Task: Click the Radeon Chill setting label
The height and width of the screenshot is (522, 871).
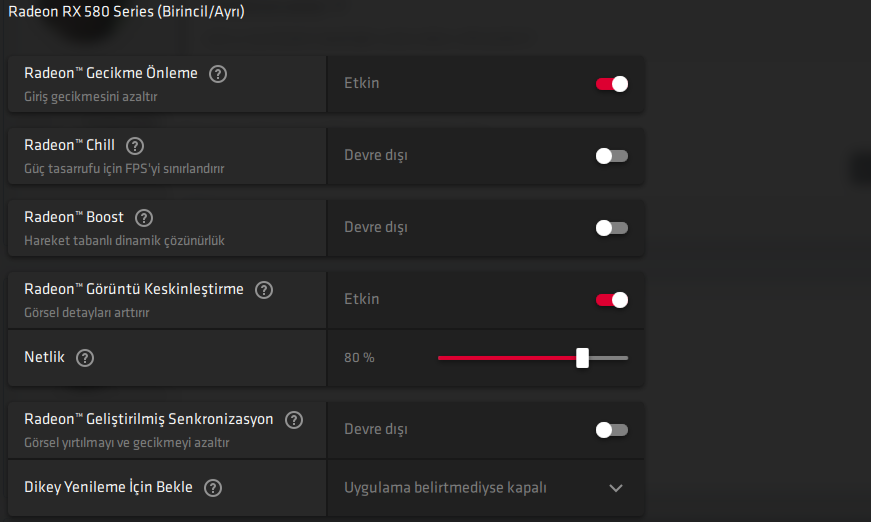Action: tap(69, 145)
